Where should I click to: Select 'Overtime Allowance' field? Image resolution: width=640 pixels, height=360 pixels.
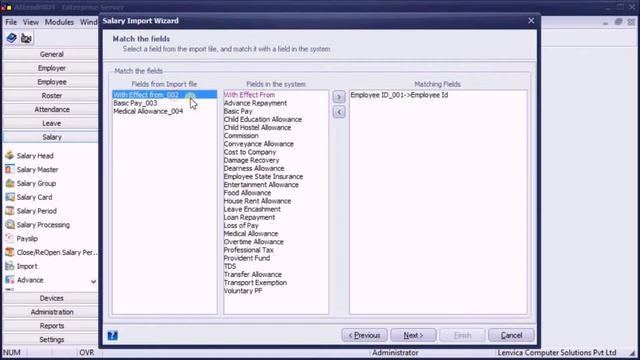tap(253, 242)
